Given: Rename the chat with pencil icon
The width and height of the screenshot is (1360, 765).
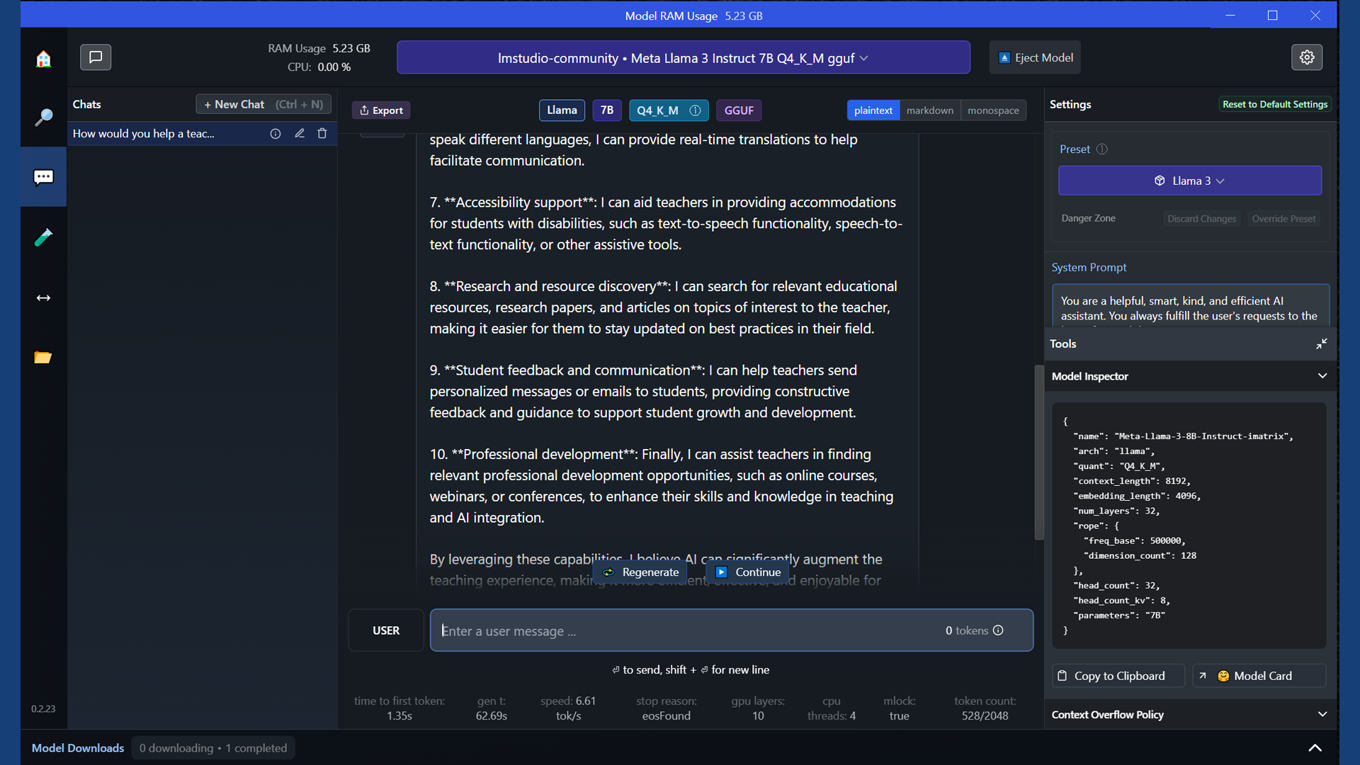Looking at the screenshot, I should tap(299, 133).
